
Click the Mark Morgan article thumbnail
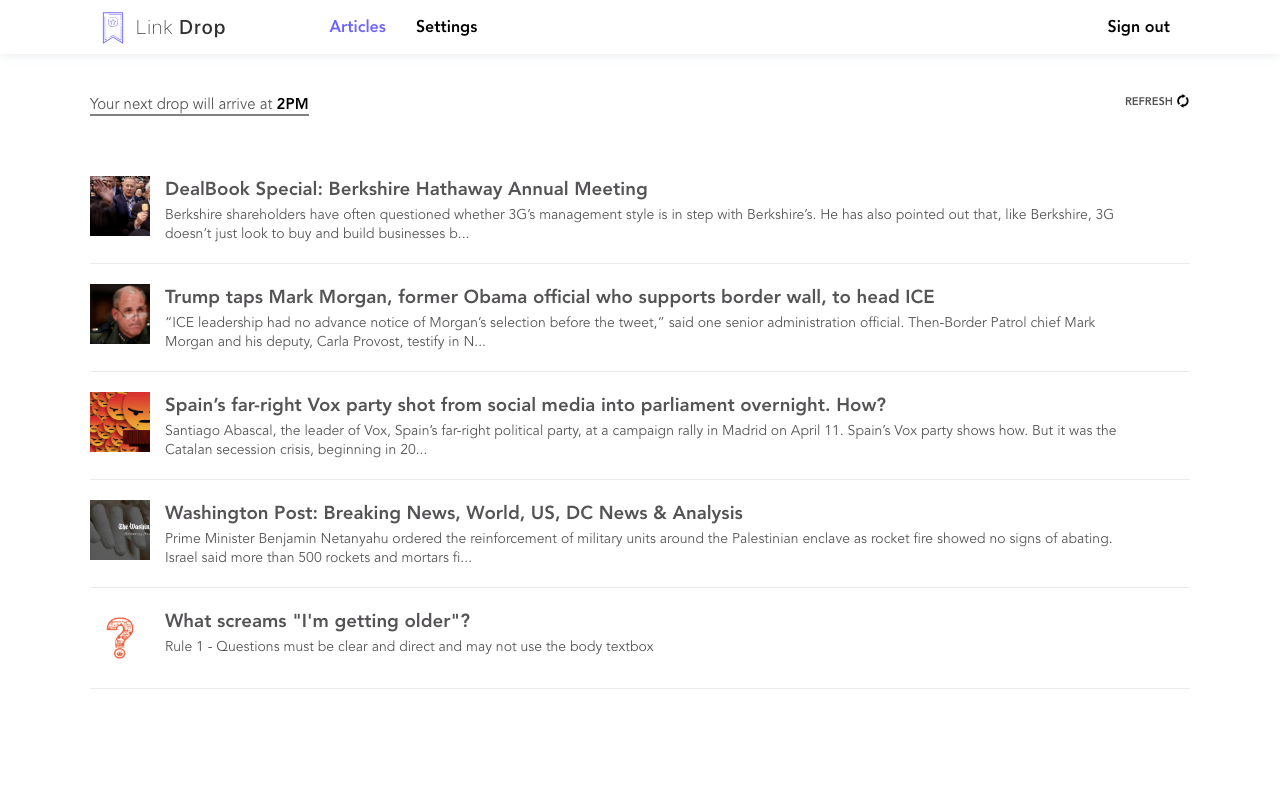[120, 314]
